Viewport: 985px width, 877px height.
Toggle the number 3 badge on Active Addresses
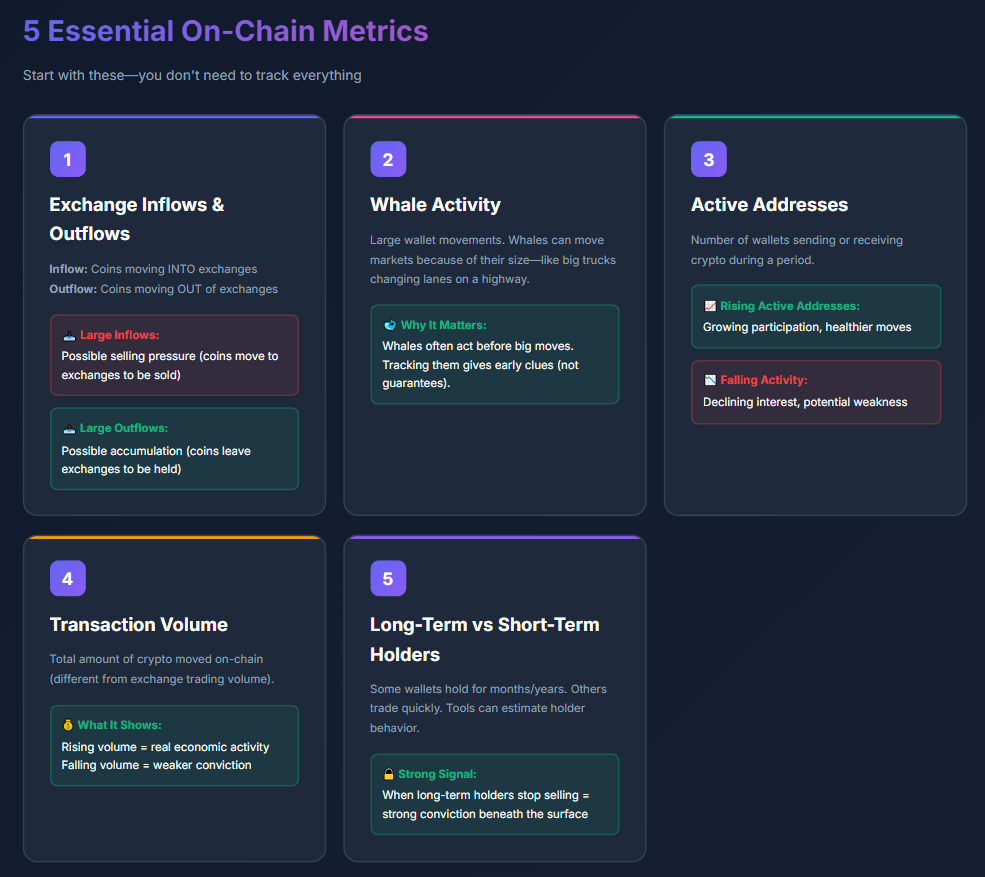tap(709, 159)
